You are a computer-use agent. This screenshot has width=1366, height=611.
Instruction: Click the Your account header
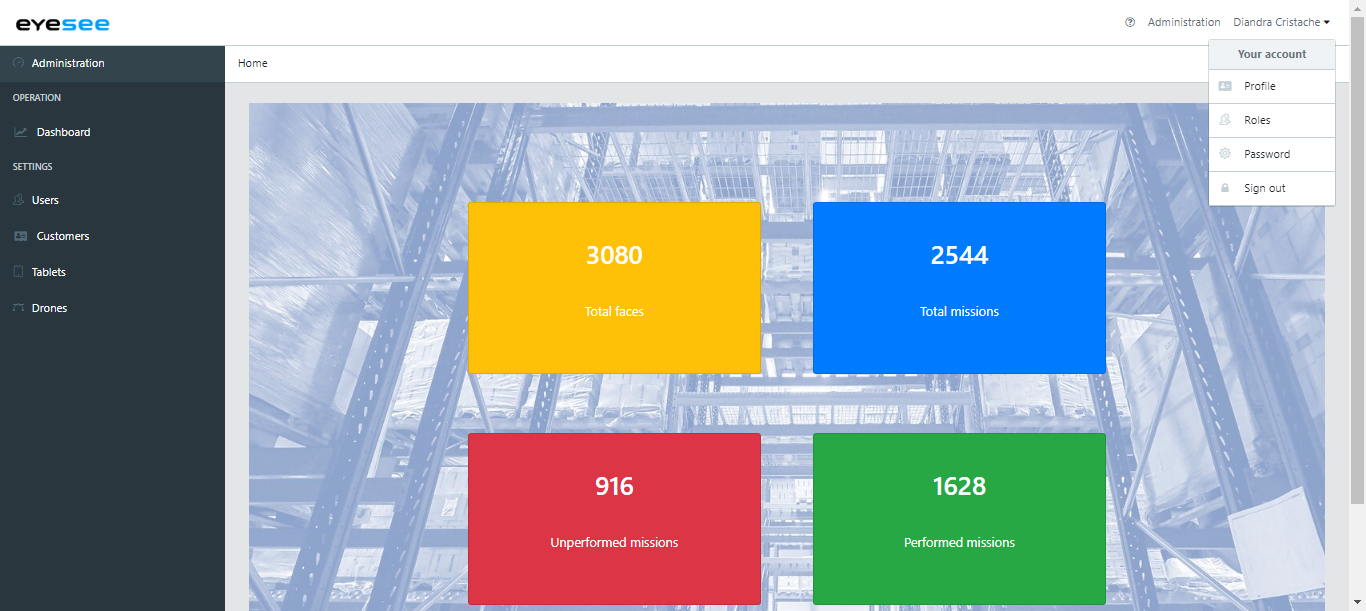[x=1272, y=54]
